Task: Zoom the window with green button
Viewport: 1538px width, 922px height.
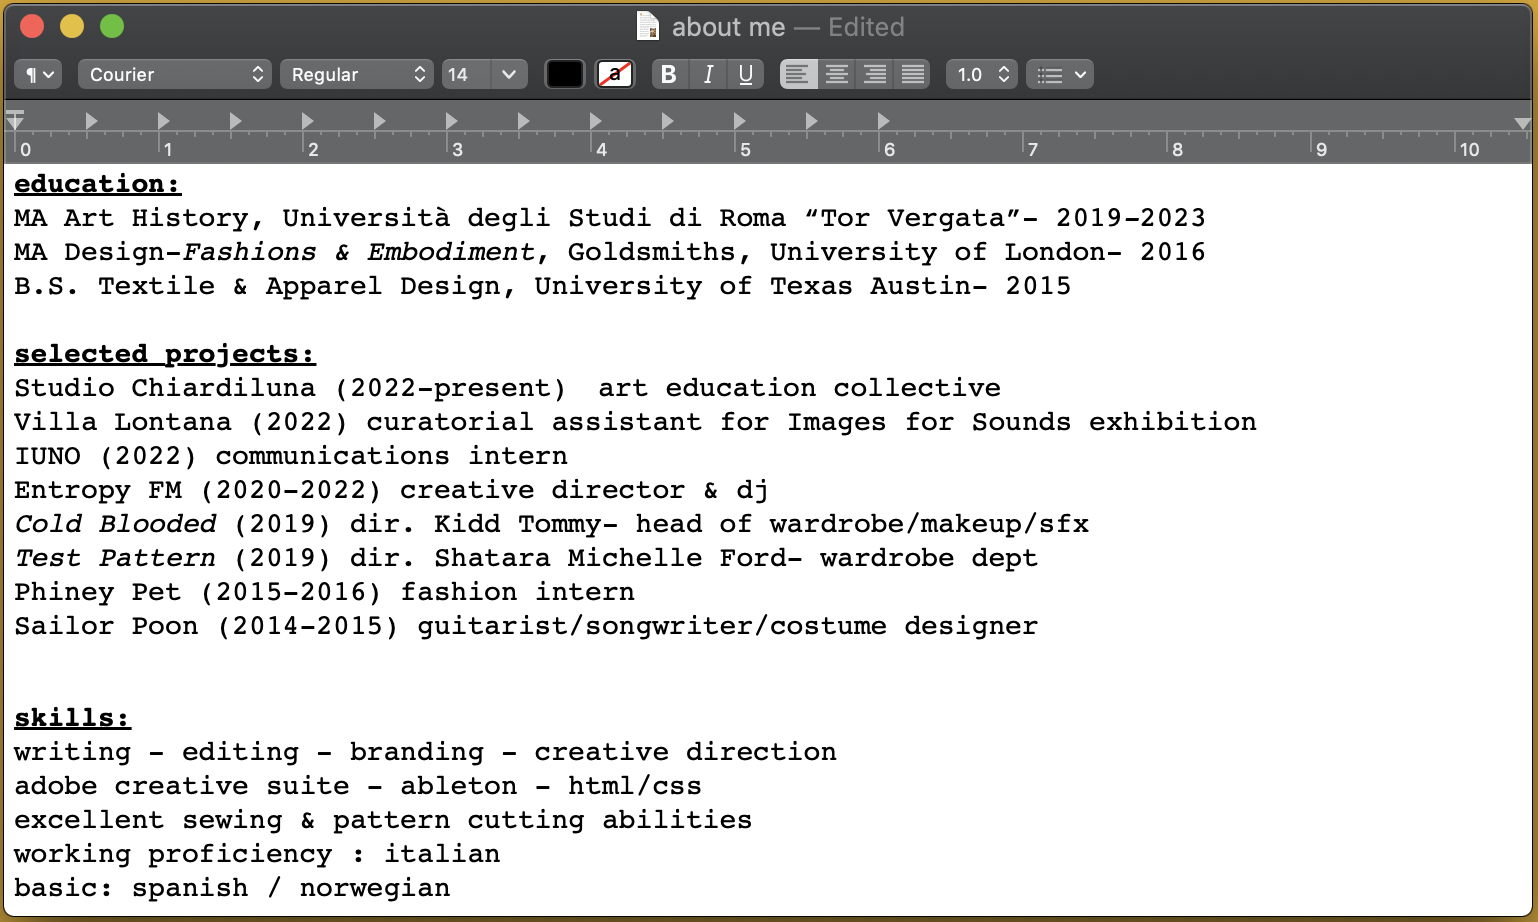Action: tap(112, 26)
